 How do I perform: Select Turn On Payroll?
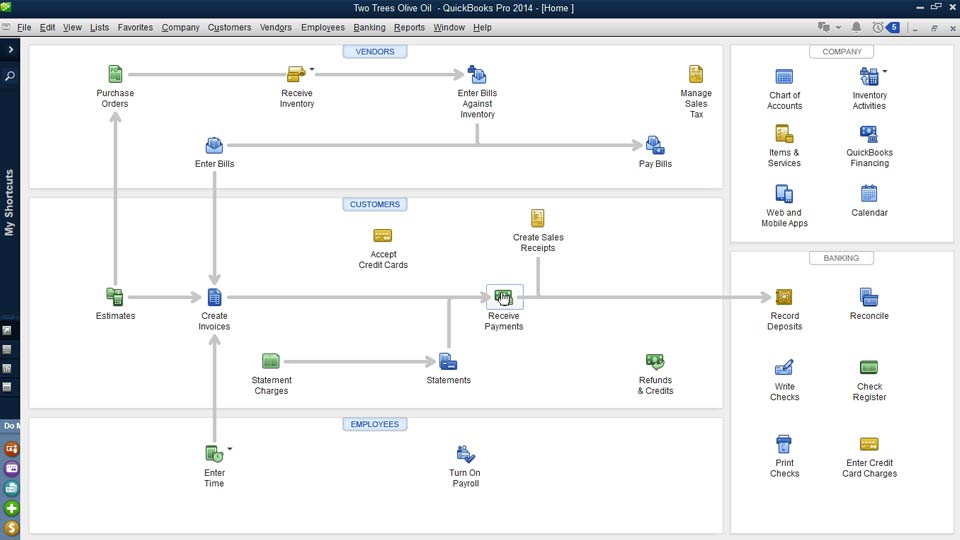pyautogui.click(x=465, y=454)
